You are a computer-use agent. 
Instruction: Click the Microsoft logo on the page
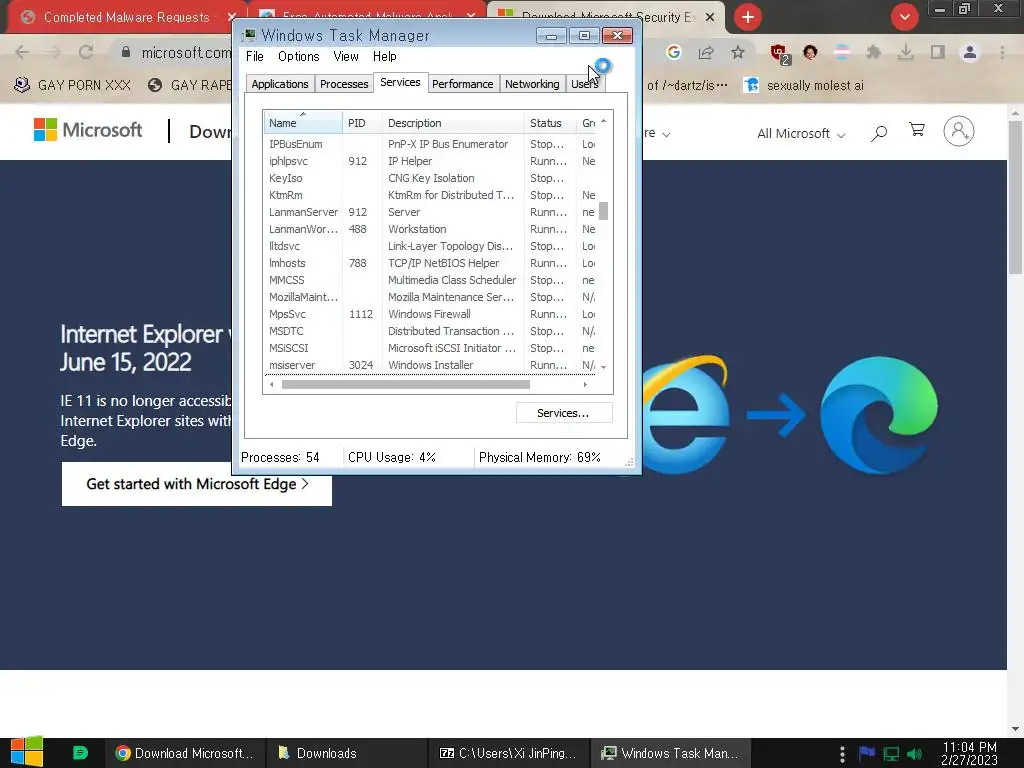[88, 130]
